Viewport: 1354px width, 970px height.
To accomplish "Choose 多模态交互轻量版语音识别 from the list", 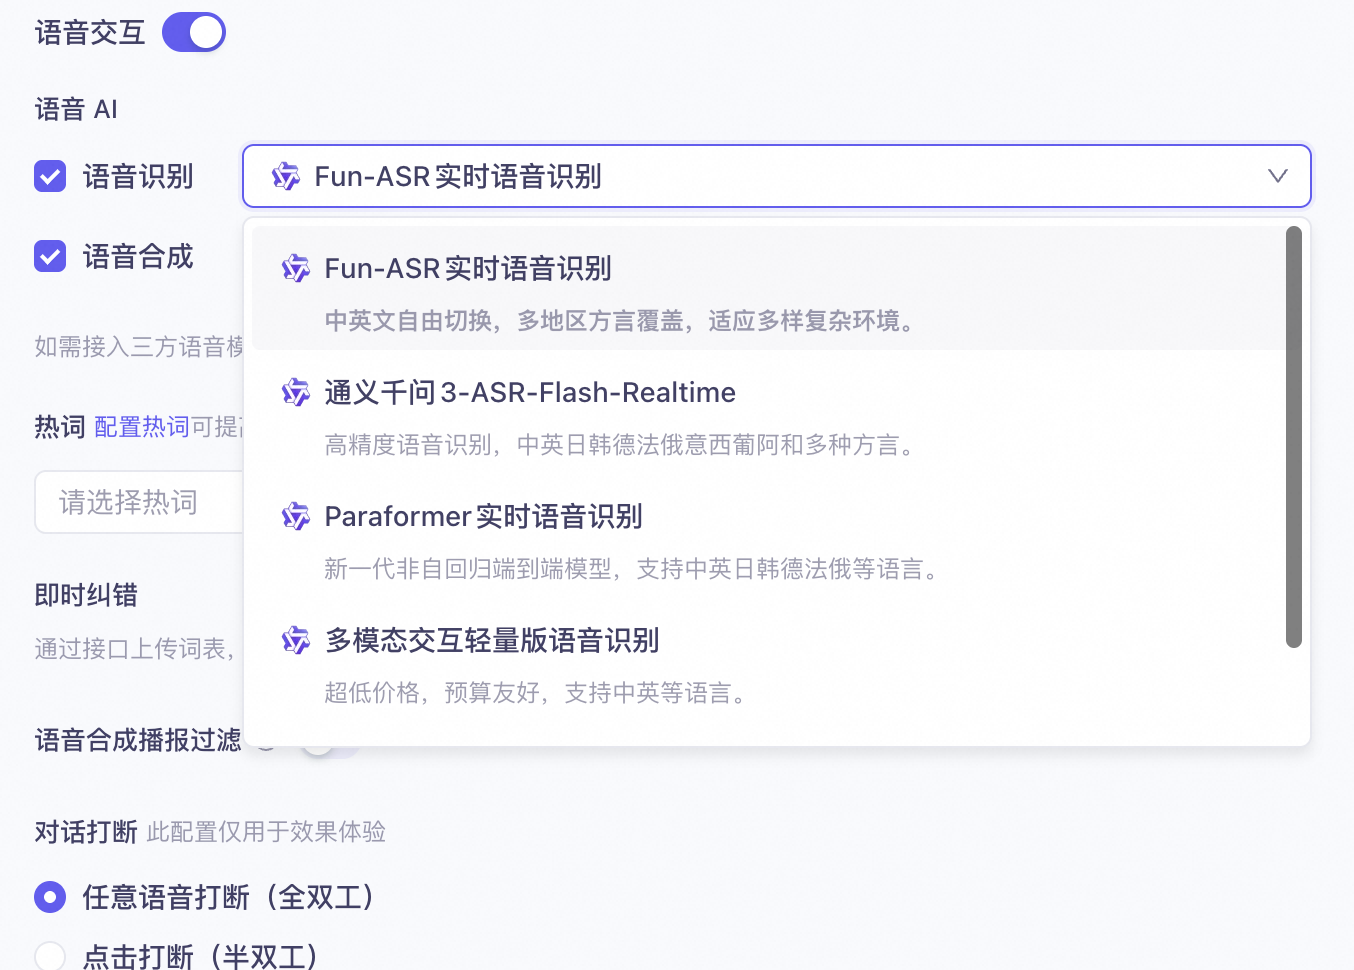I will 769,660.
